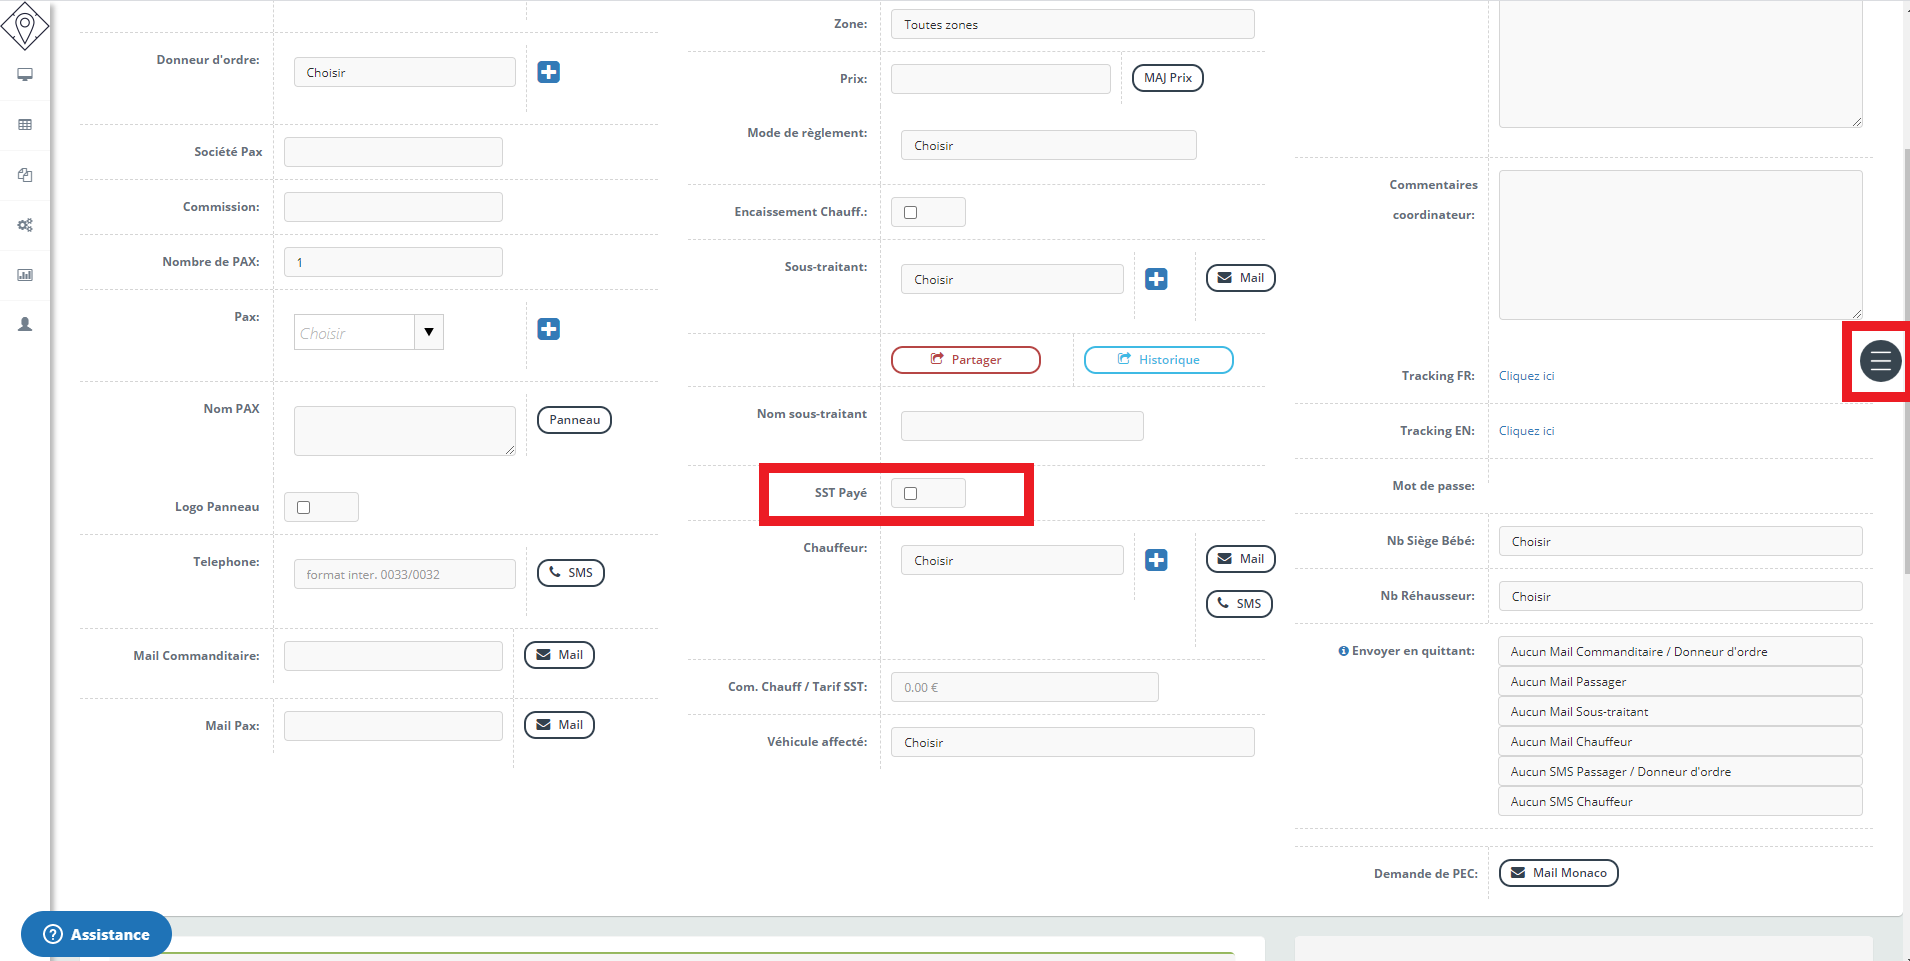Select Aucun SMS Chauffeur option
The height and width of the screenshot is (961, 1910).
pos(1679,802)
